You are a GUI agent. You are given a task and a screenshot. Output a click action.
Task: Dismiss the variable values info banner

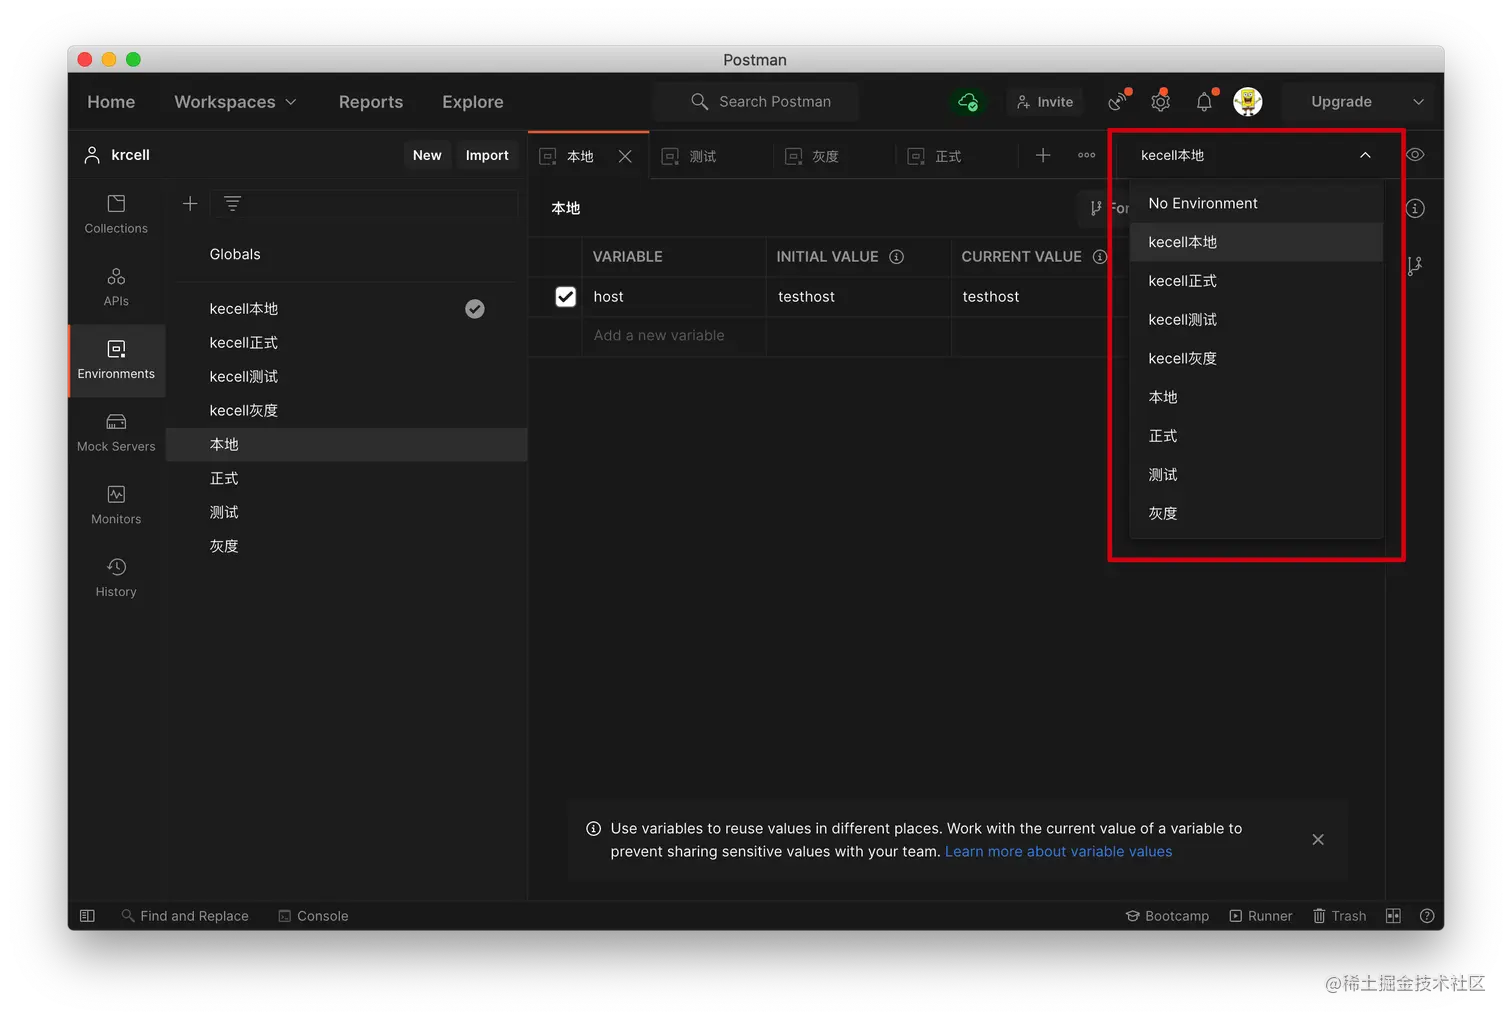pos(1318,840)
